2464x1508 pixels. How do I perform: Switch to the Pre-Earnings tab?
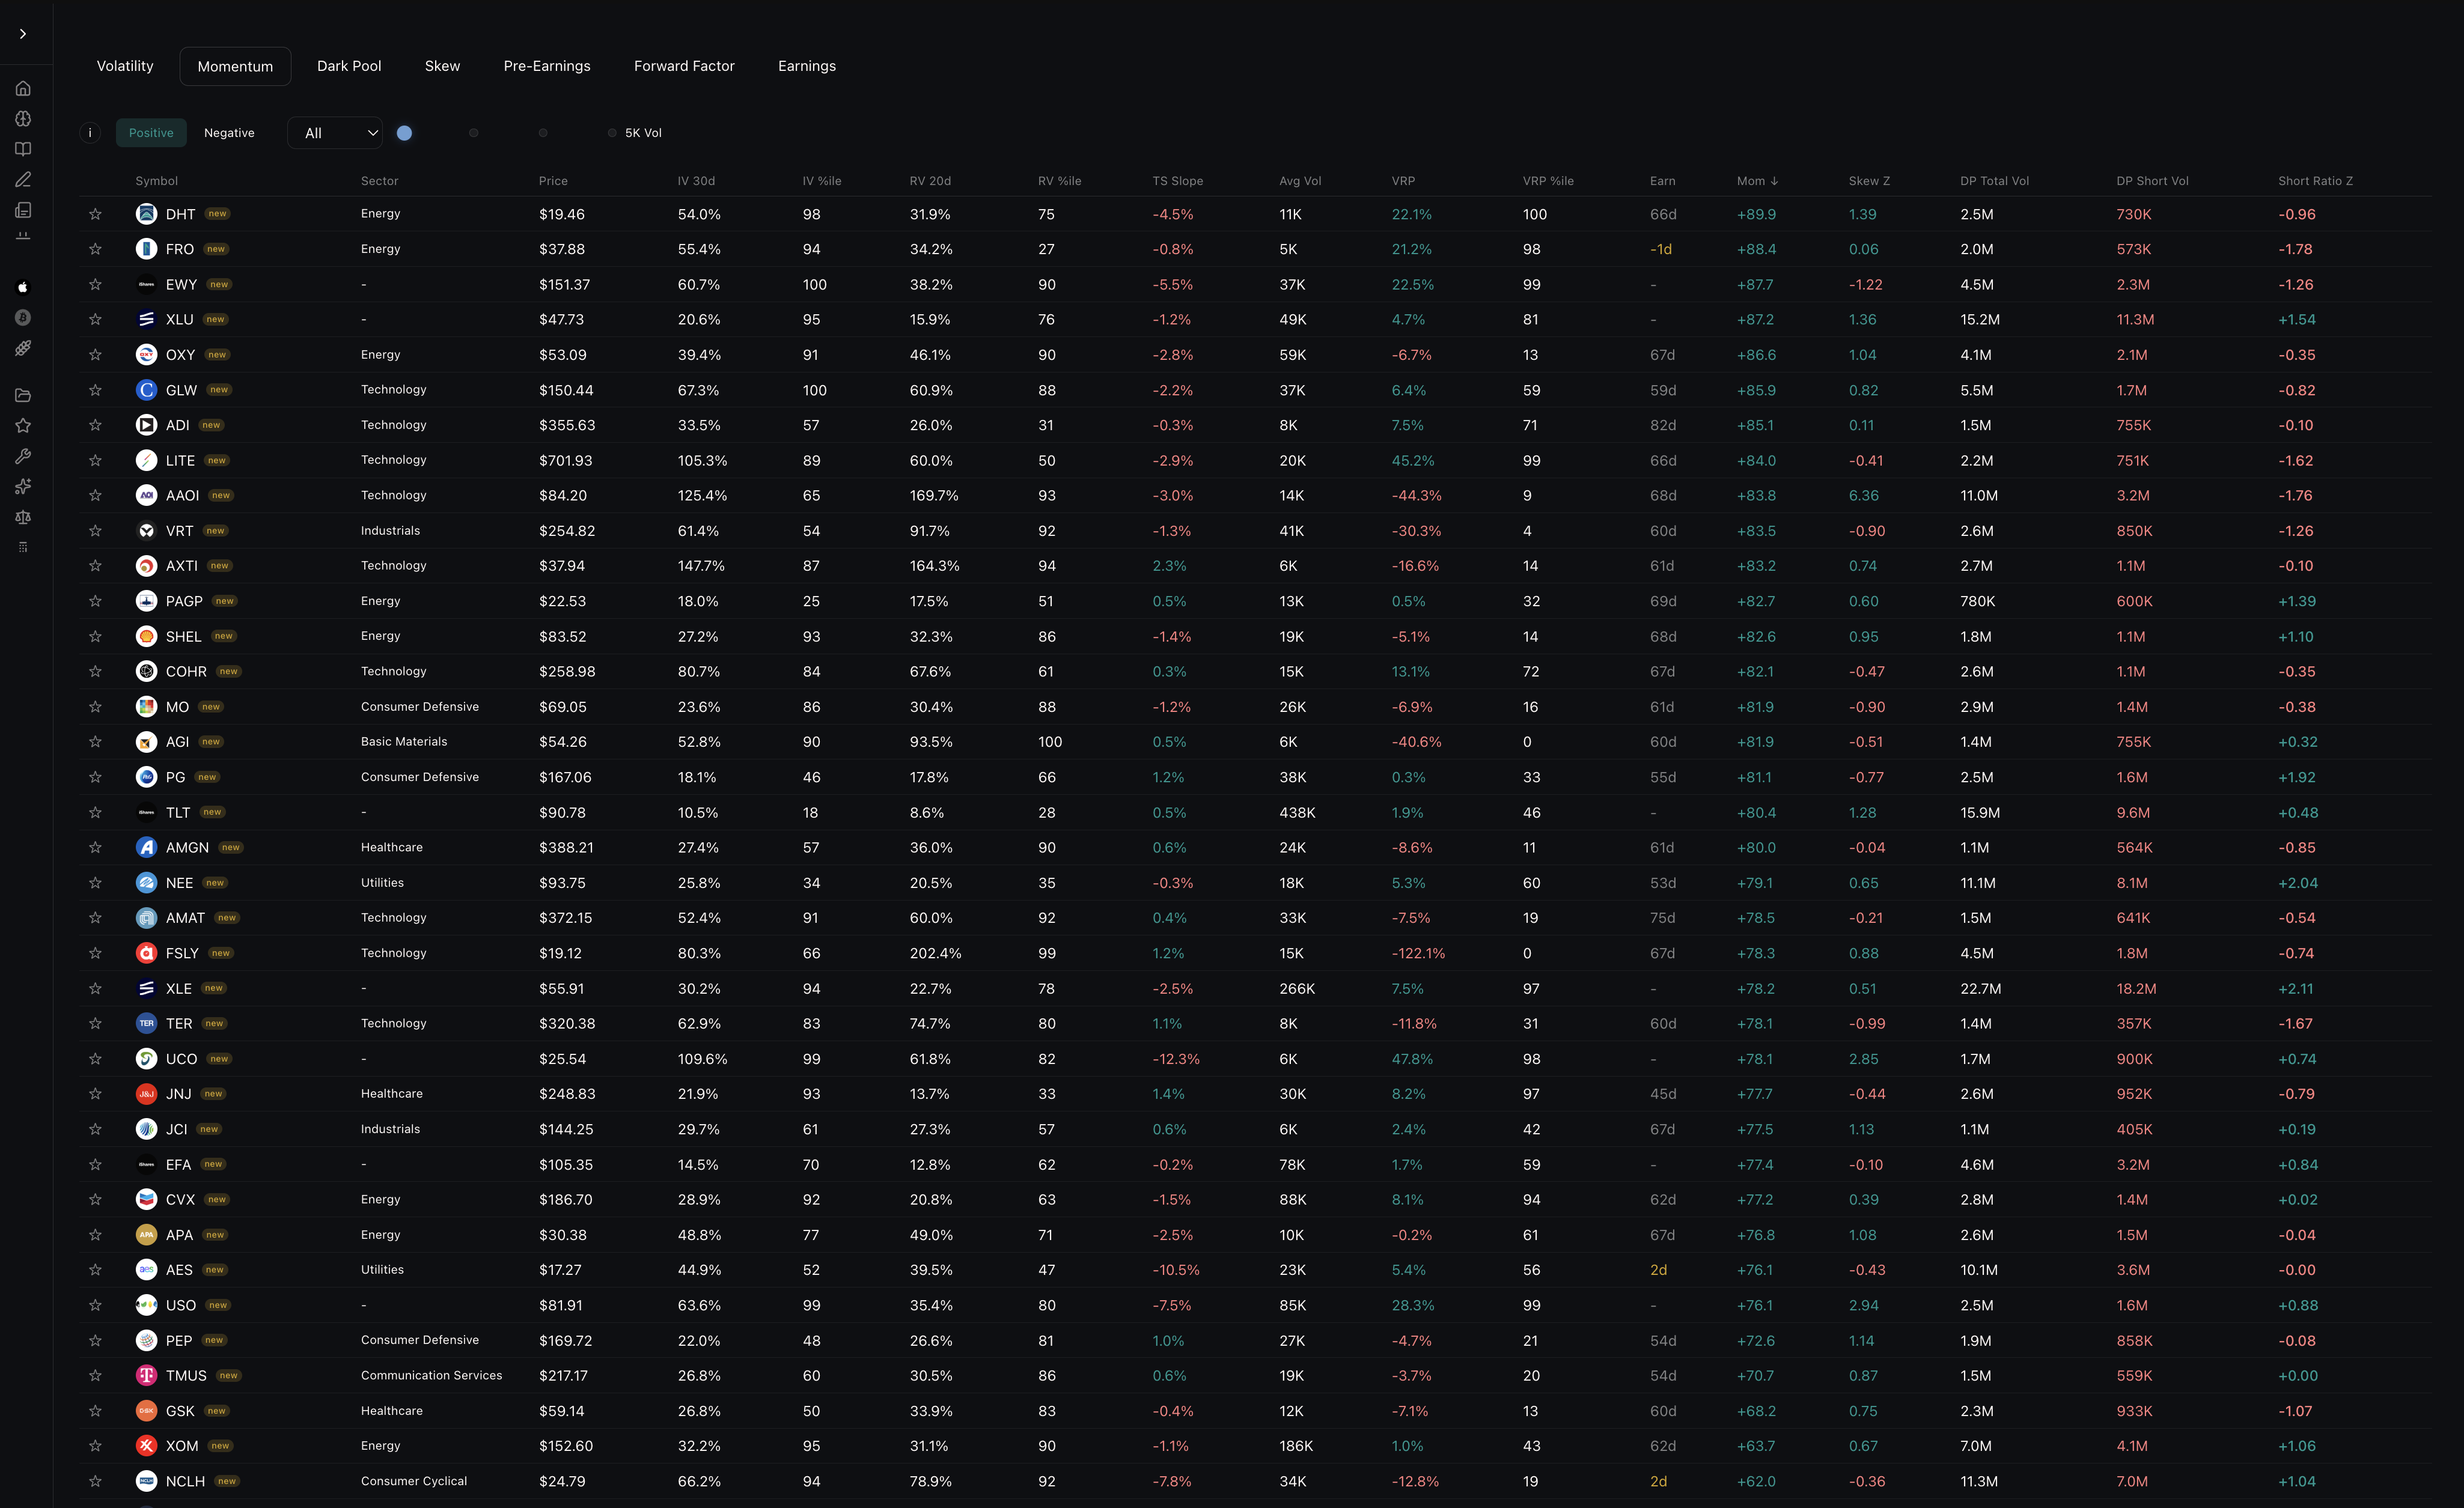tap(547, 66)
